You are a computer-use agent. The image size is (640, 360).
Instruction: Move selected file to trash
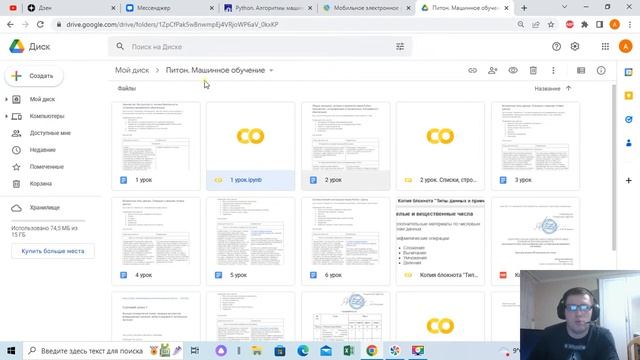pos(533,71)
